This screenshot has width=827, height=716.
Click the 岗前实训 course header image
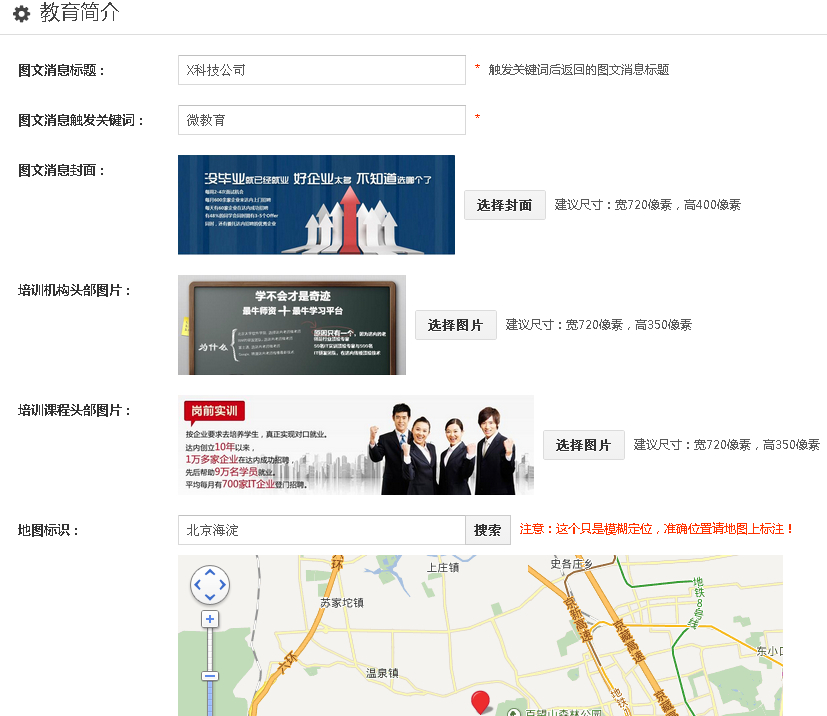pyautogui.click(x=356, y=445)
